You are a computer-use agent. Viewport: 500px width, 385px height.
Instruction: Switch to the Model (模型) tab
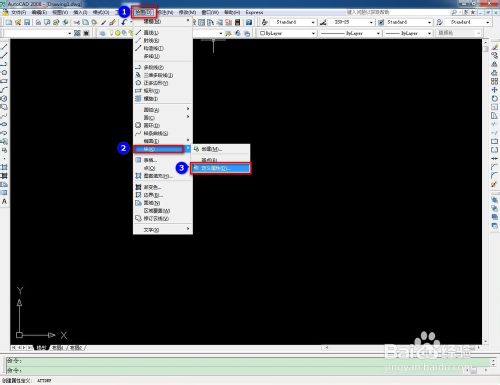pyautogui.click(x=41, y=348)
